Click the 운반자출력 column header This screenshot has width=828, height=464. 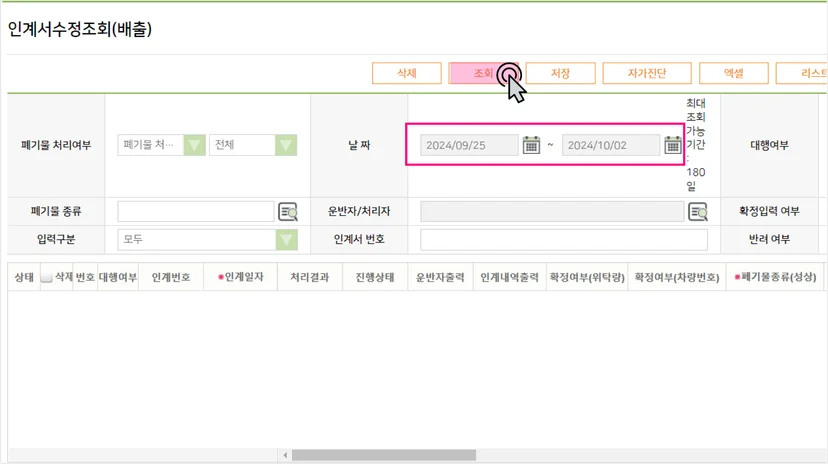point(440,277)
